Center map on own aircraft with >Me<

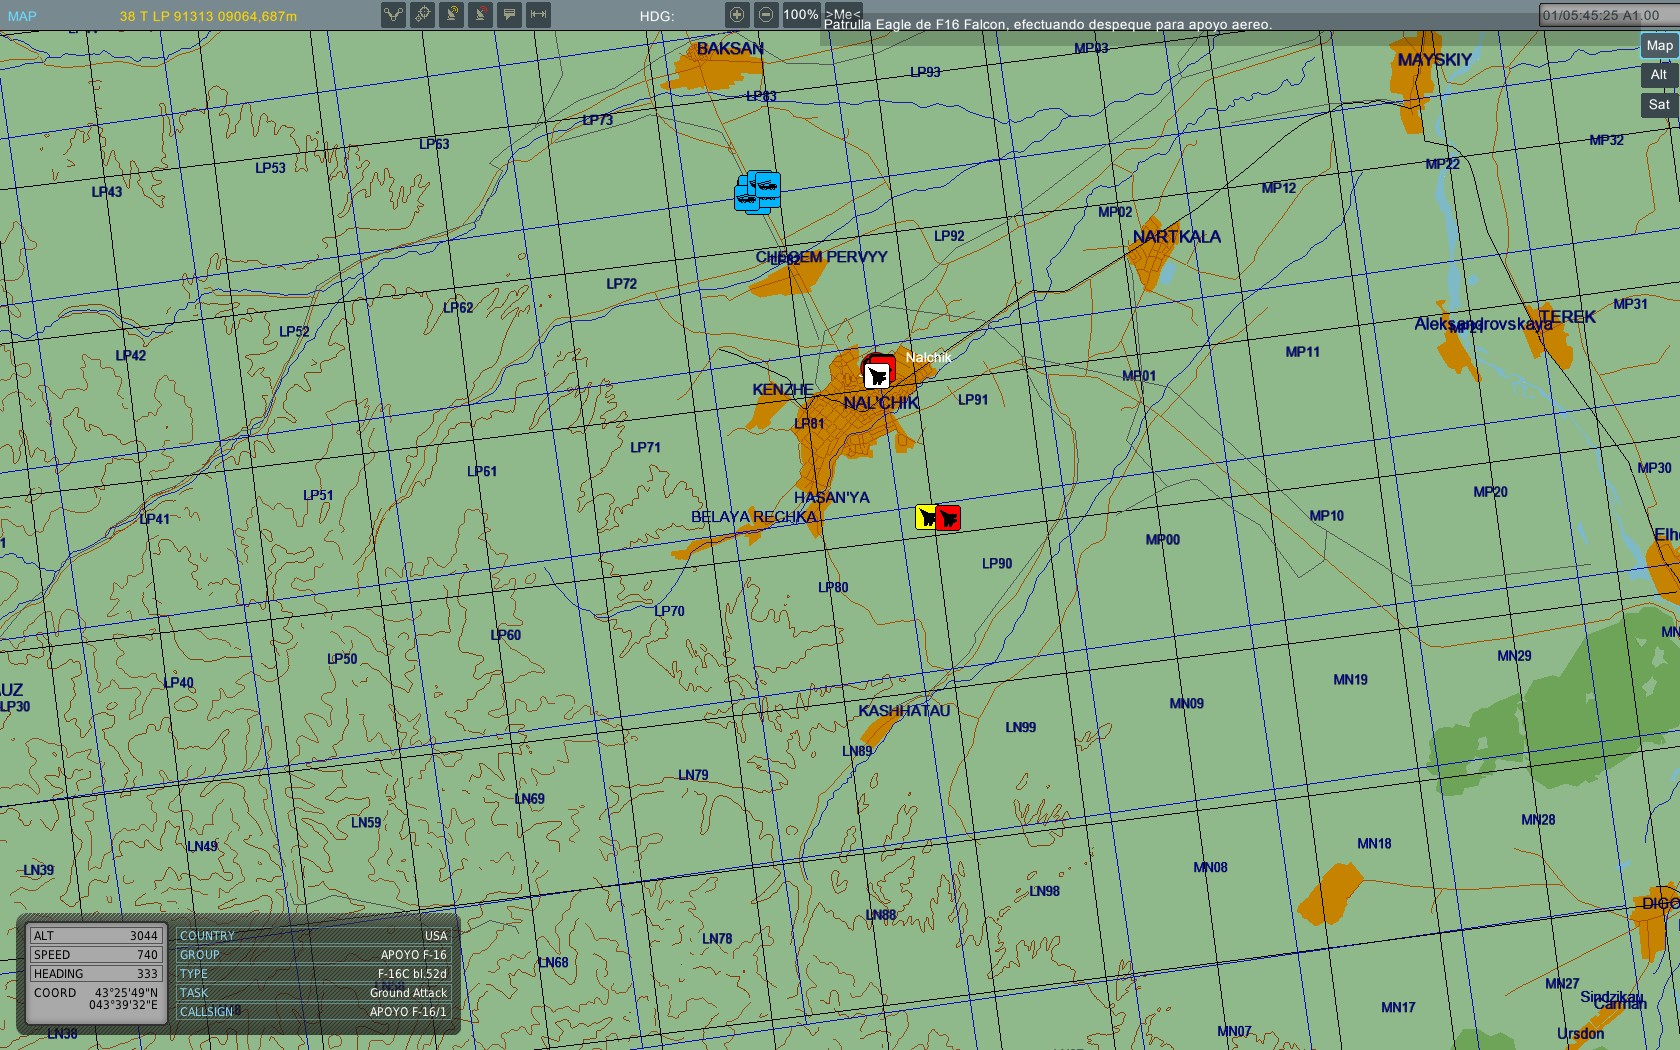[x=843, y=14]
